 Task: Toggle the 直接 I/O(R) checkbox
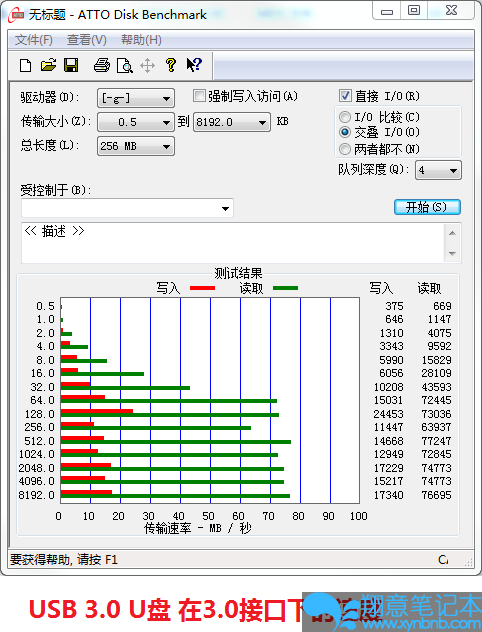point(345,96)
